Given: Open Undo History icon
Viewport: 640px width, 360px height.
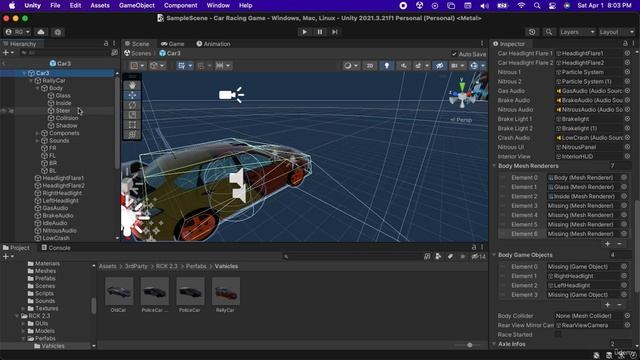Looking at the screenshot, I should coord(532,32).
